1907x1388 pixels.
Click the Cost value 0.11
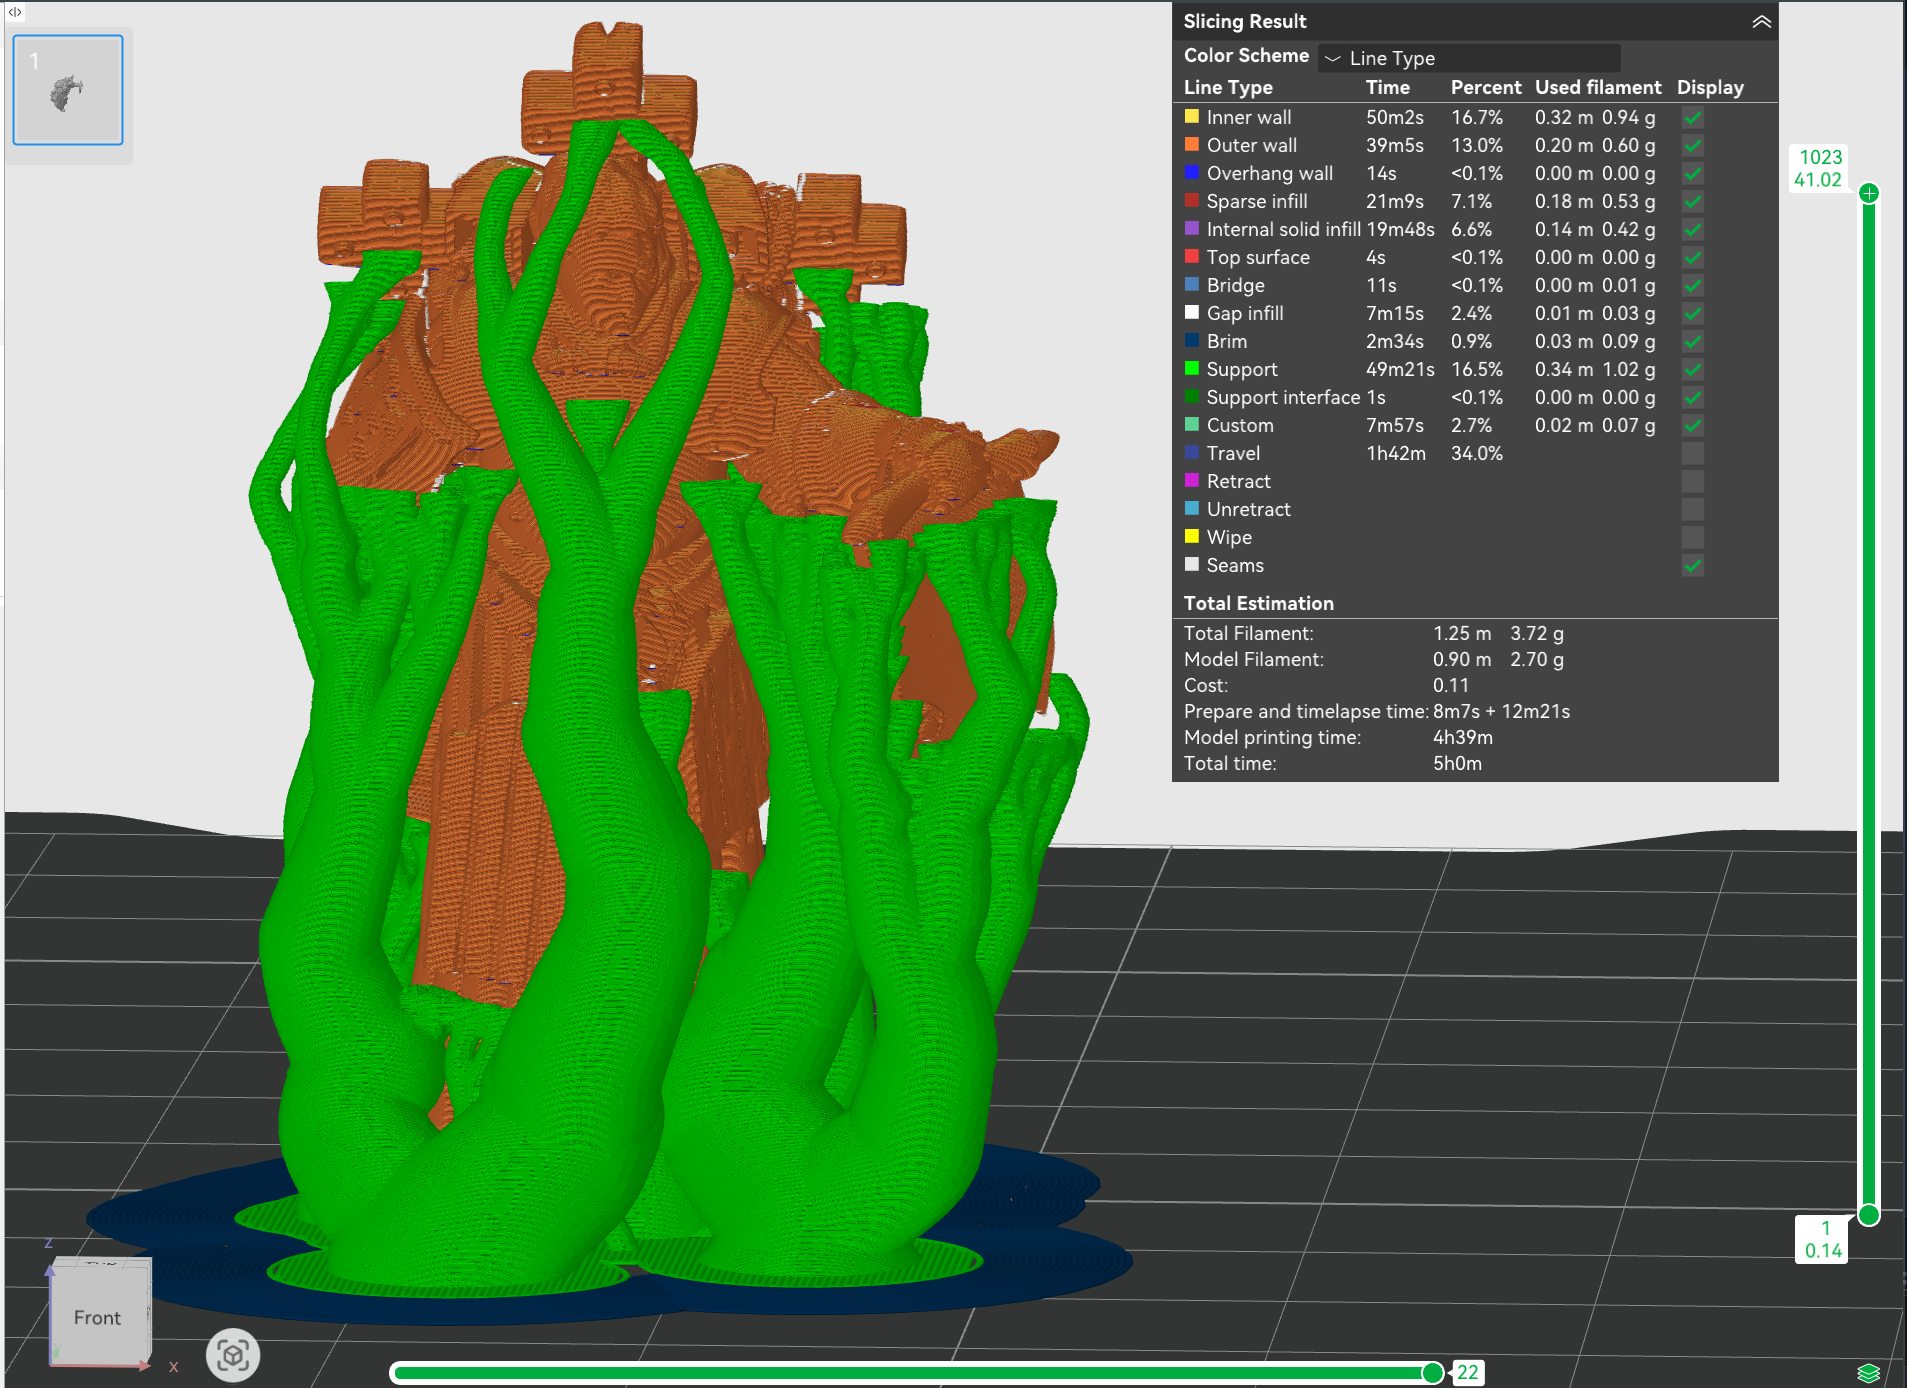click(x=1451, y=686)
